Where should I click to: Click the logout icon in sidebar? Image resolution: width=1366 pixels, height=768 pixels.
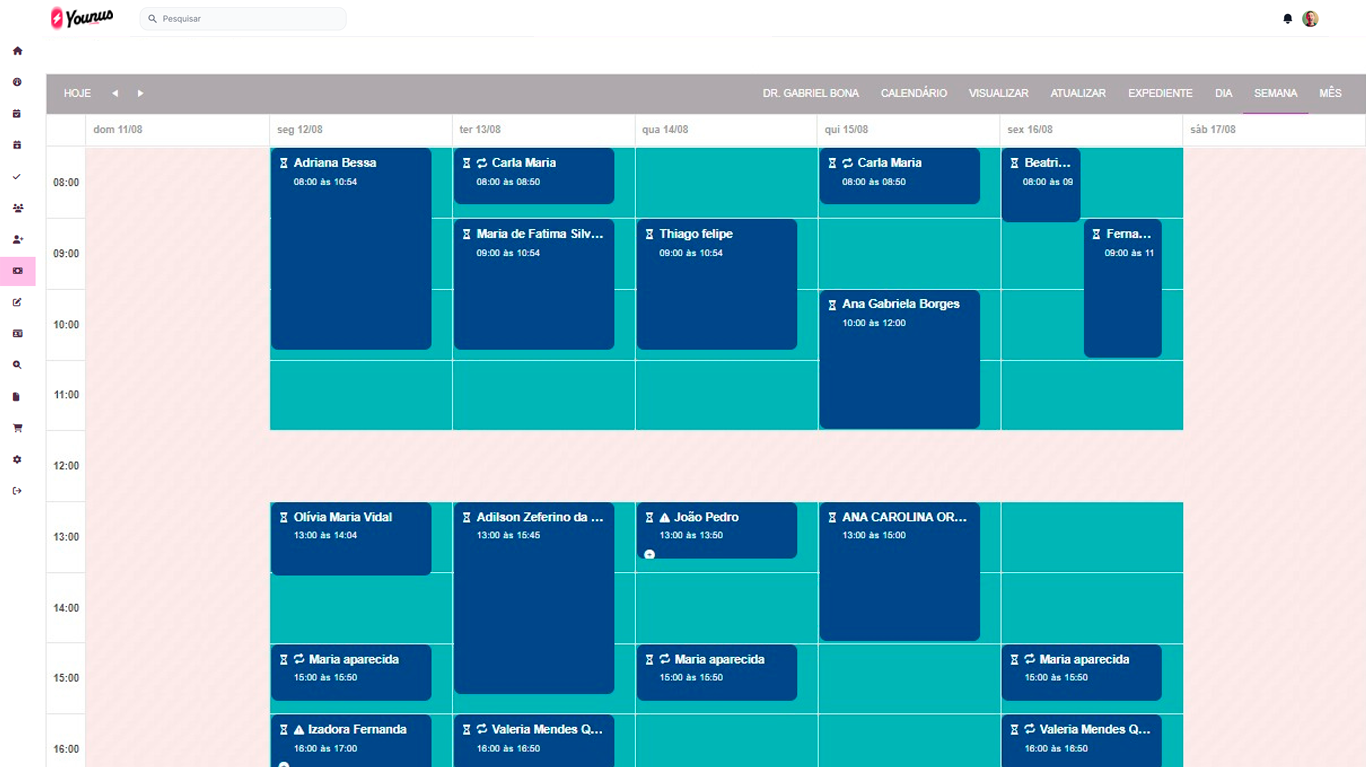point(17,491)
